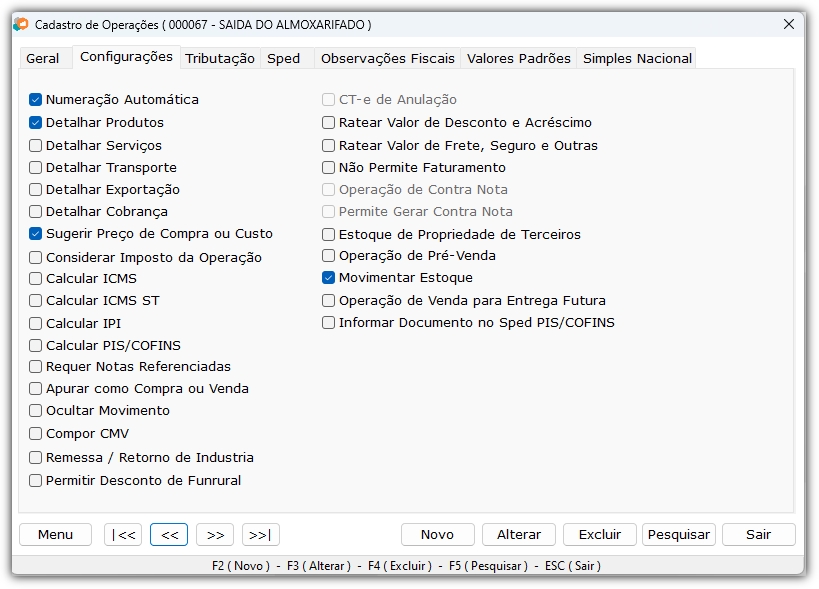
Task: Open the Menu button
Action: point(55,535)
